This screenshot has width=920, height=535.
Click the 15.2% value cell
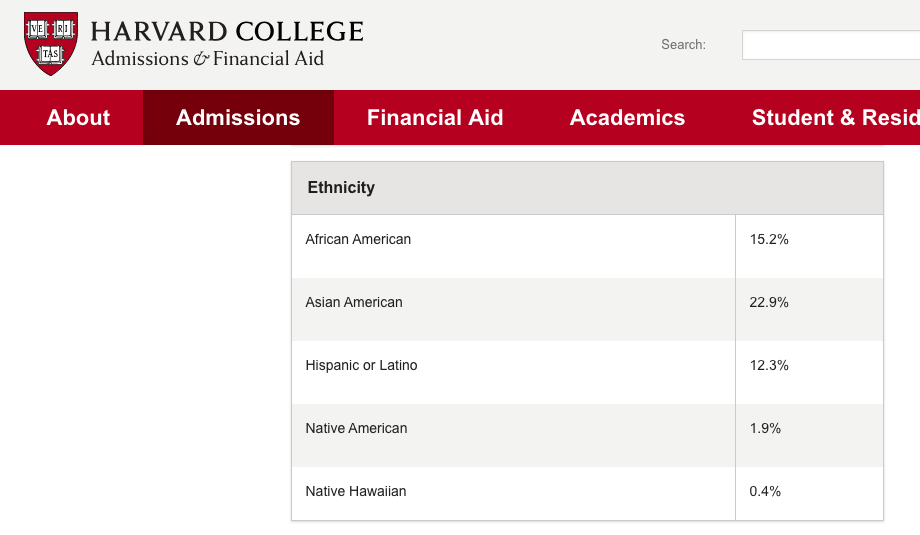769,239
